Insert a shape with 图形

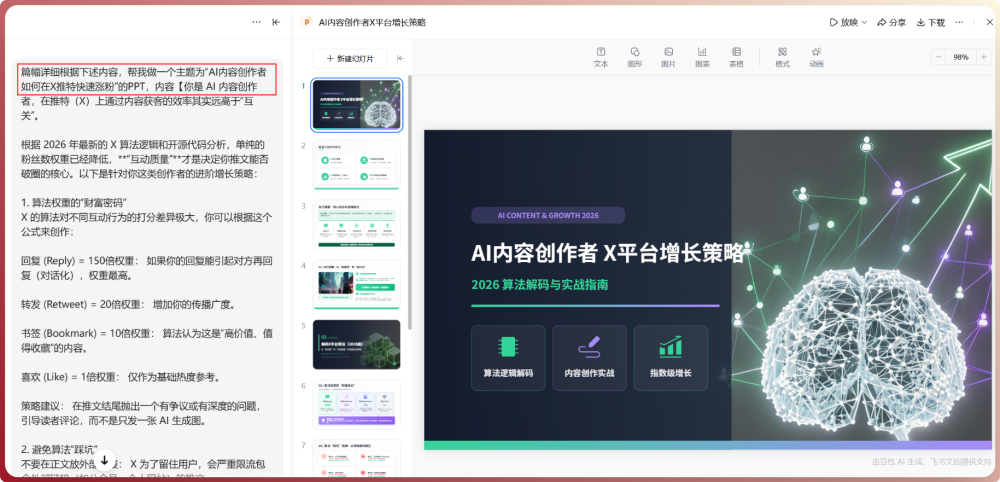[635, 57]
